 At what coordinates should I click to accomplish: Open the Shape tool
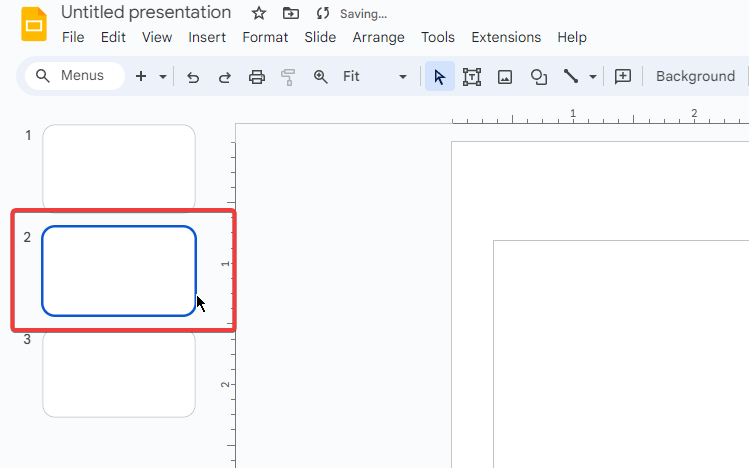pyautogui.click(x=538, y=77)
